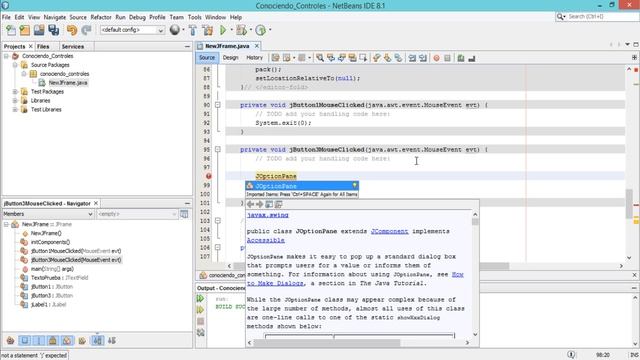Click the Debug Project toolbar icon
The width and height of the screenshot is (640, 360).
[241, 30]
